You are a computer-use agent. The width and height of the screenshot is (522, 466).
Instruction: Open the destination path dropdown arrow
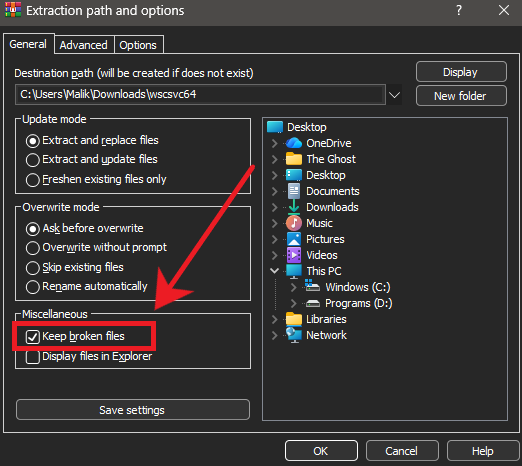tap(394, 95)
